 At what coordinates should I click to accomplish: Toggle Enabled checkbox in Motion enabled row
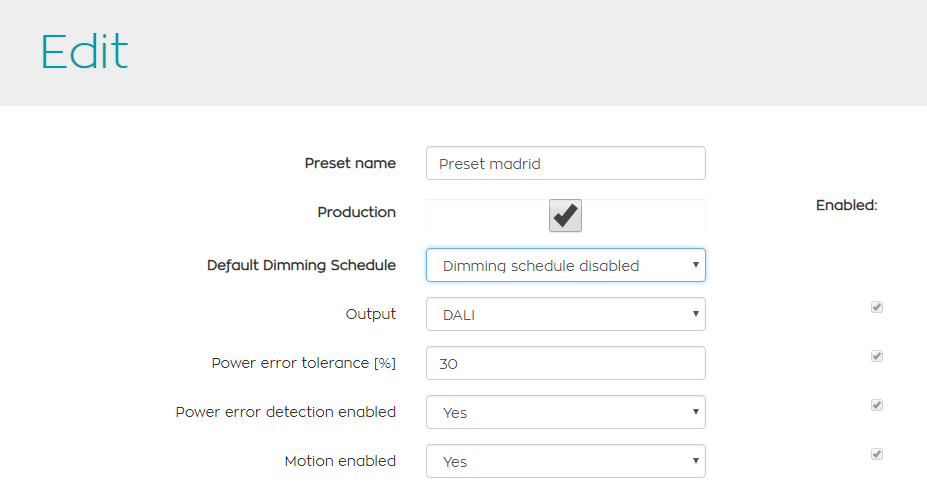[877, 454]
